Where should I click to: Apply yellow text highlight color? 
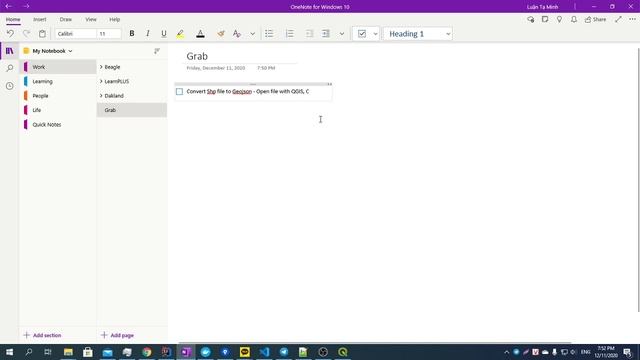pyautogui.click(x=180, y=34)
